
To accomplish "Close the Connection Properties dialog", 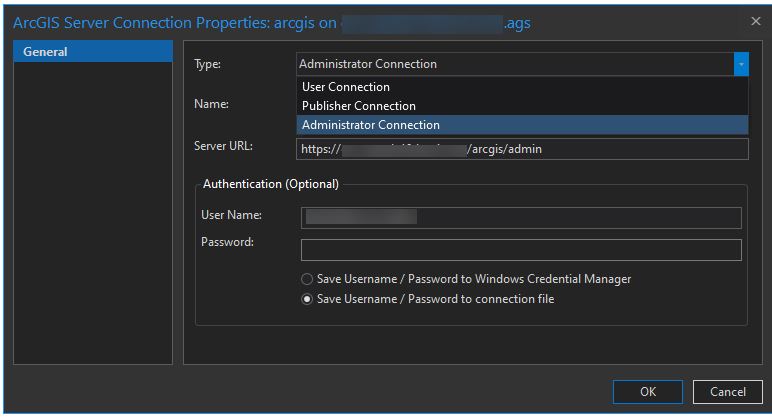I will [756, 21].
